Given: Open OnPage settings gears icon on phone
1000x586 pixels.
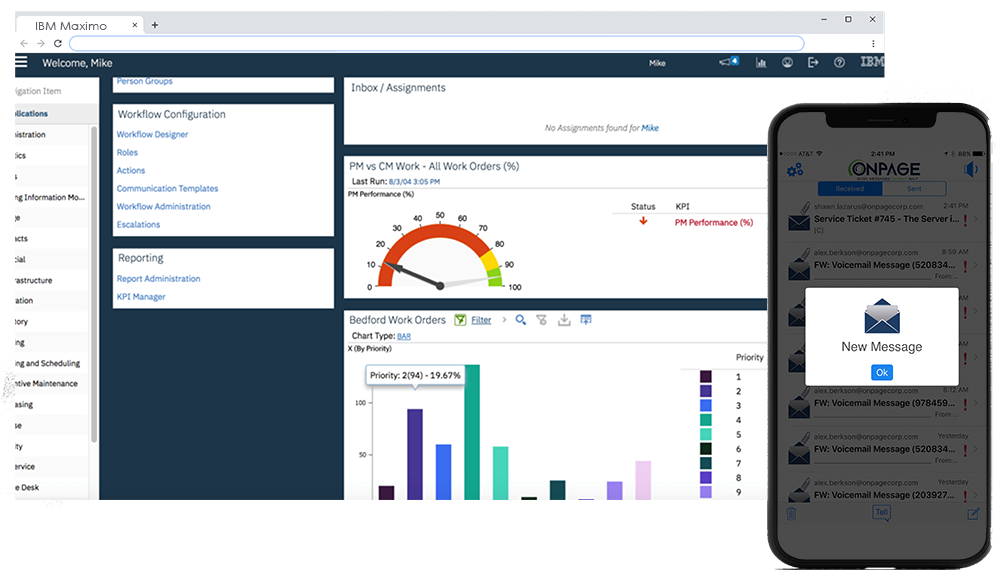Looking at the screenshot, I should [795, 170].
